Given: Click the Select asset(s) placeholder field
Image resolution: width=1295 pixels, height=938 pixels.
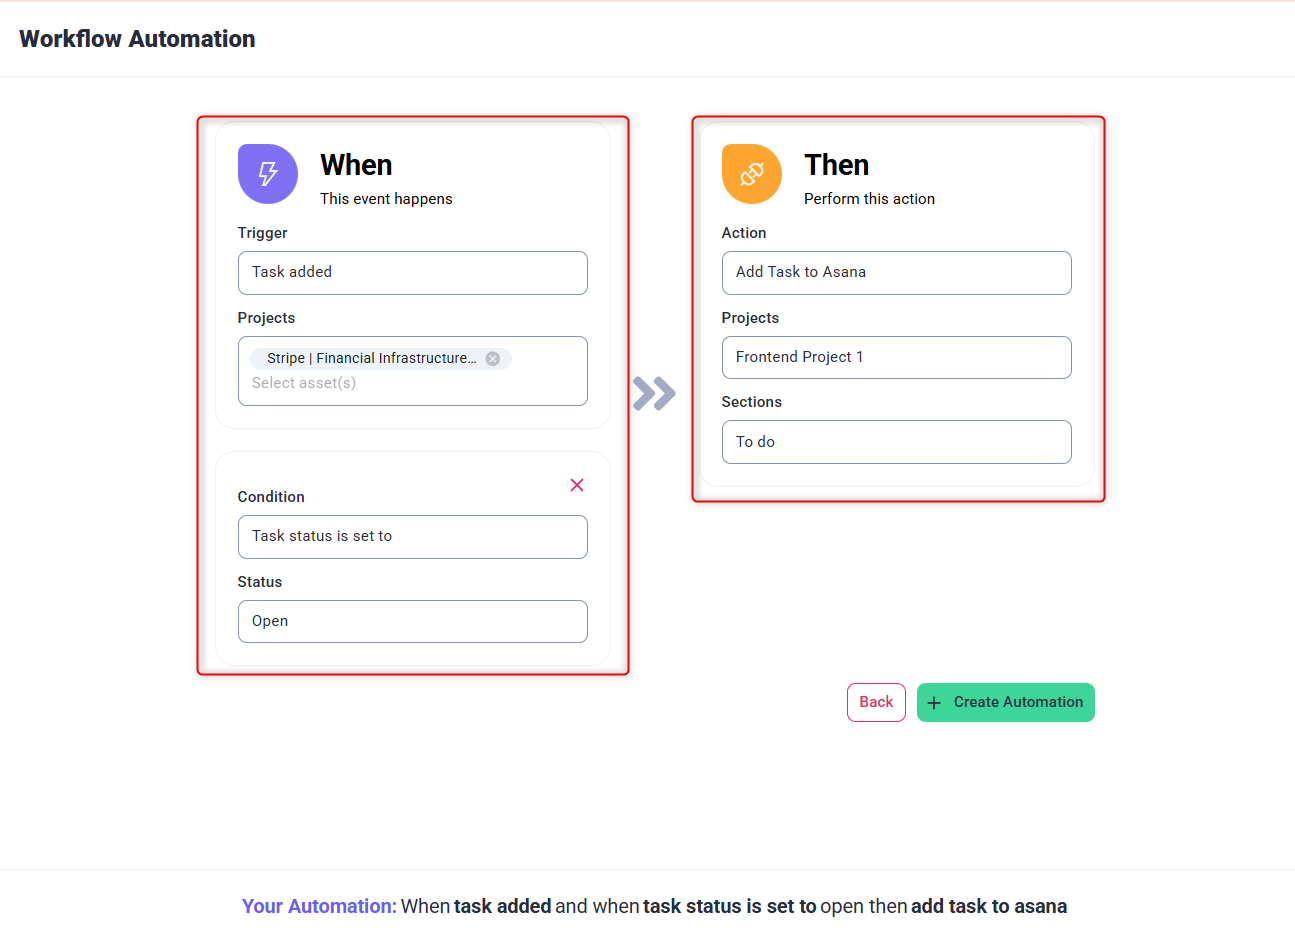Looking at the screenshot, I should pyautogui.click(x=304, y=383).
